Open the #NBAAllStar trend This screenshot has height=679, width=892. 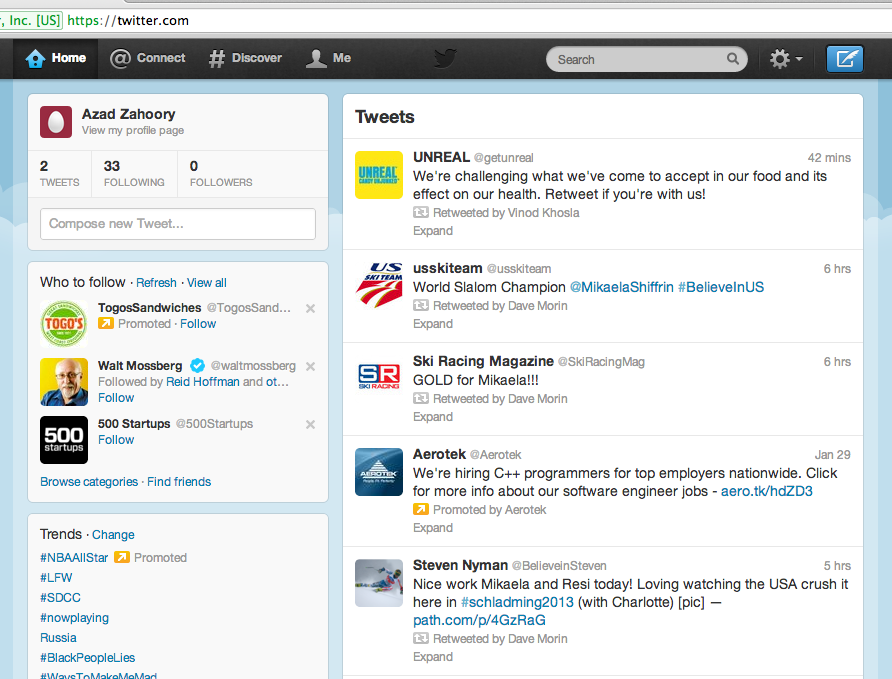[x=74, y=558]
